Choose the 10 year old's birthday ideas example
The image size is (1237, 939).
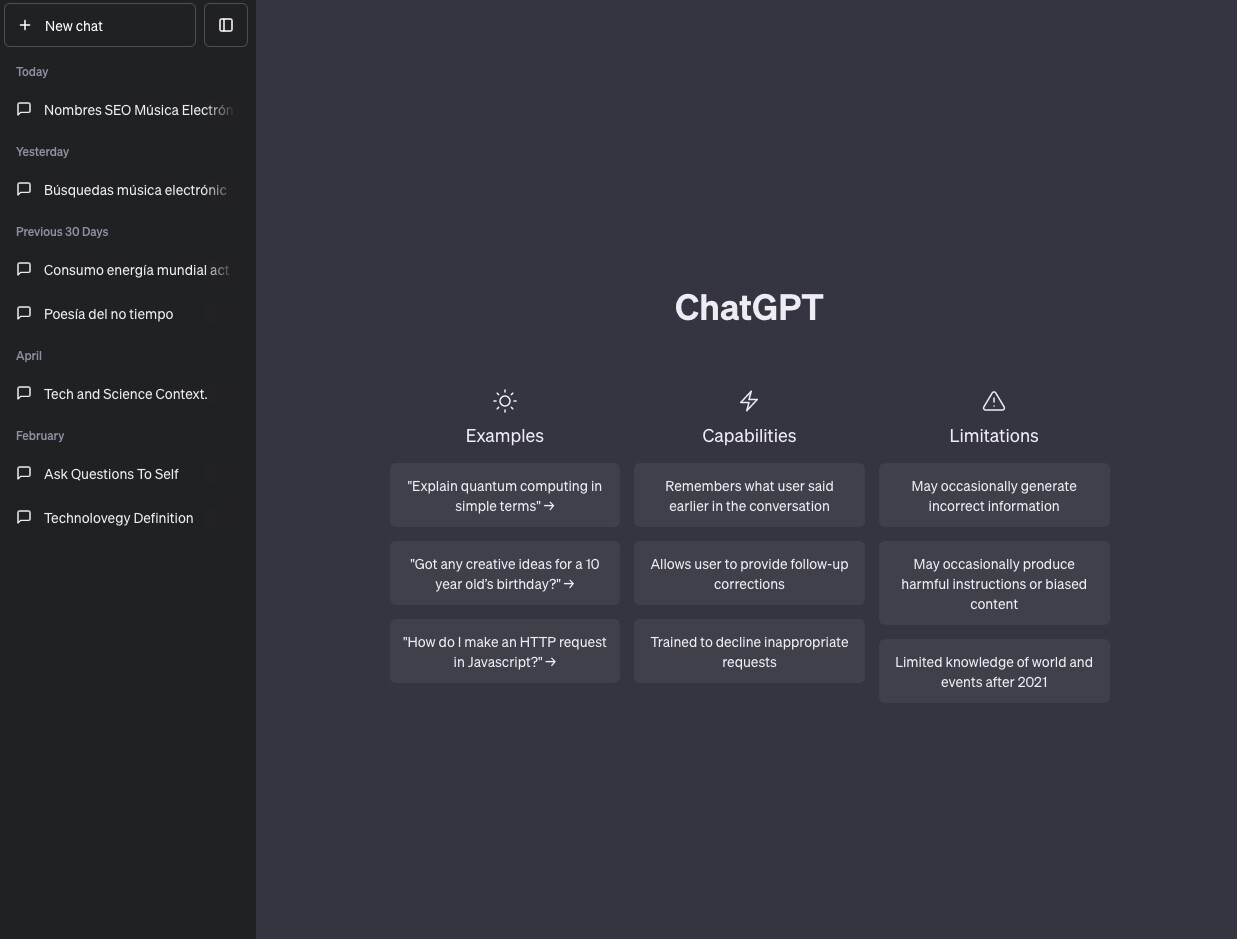505,573
